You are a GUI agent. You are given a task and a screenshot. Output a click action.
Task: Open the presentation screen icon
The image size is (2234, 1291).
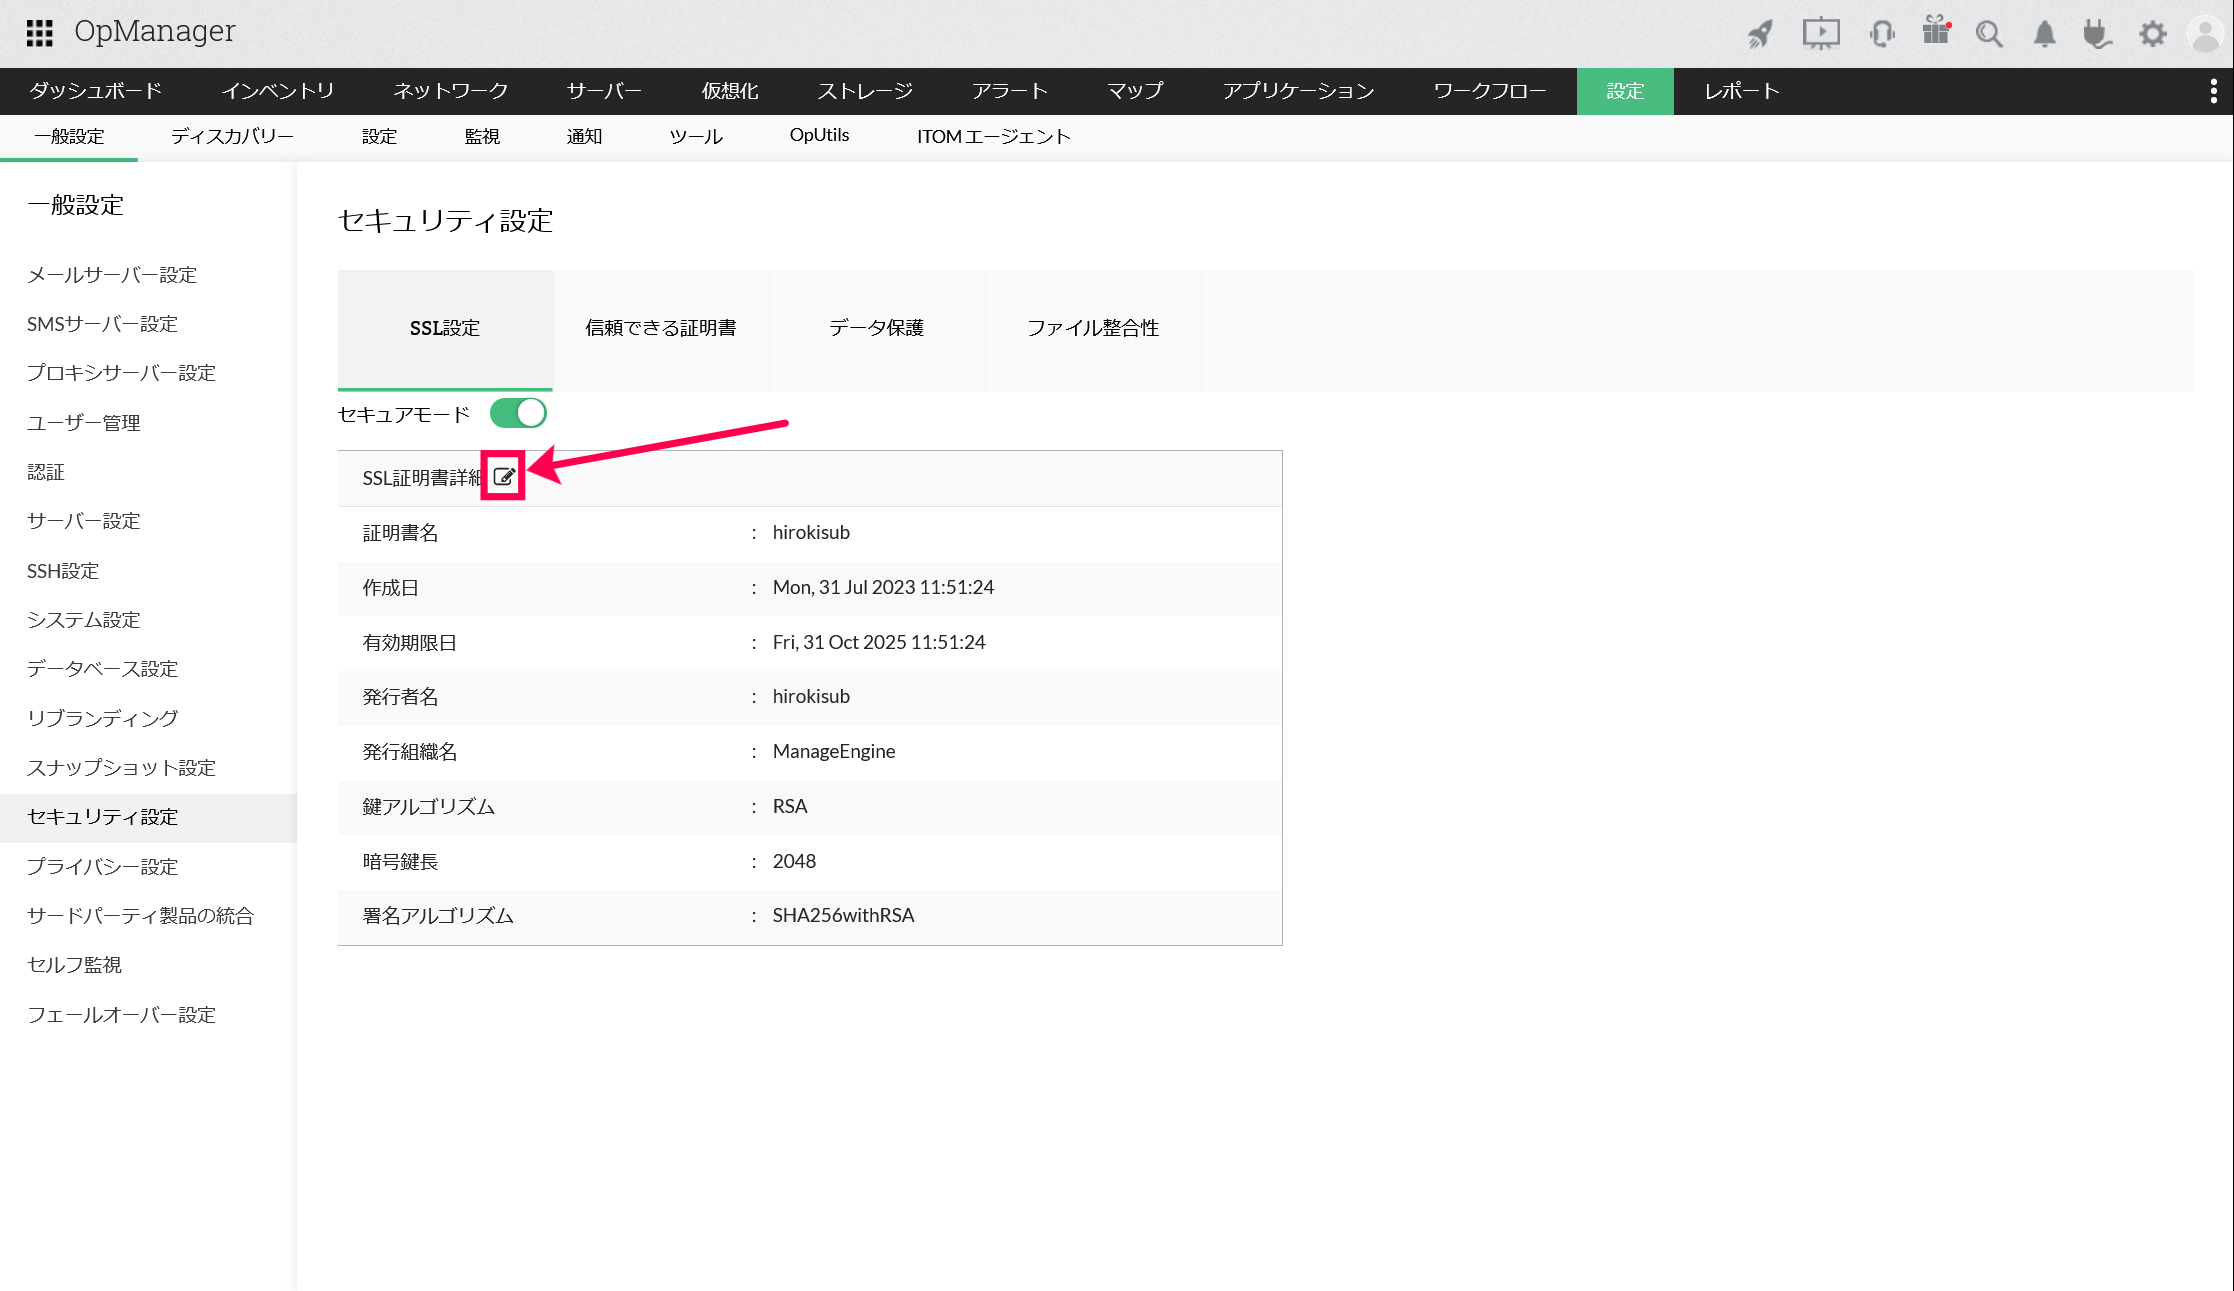(x=1821, y=33)
